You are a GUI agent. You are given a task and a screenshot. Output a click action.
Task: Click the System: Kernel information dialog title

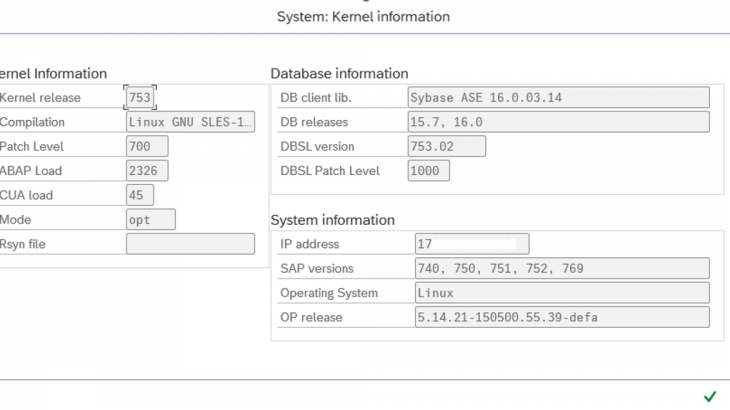point(363,17)
